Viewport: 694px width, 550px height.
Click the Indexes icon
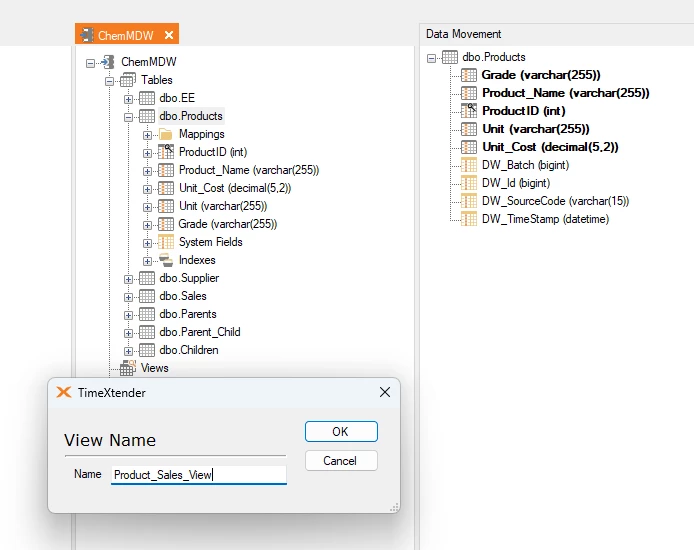tap(166, 260)
